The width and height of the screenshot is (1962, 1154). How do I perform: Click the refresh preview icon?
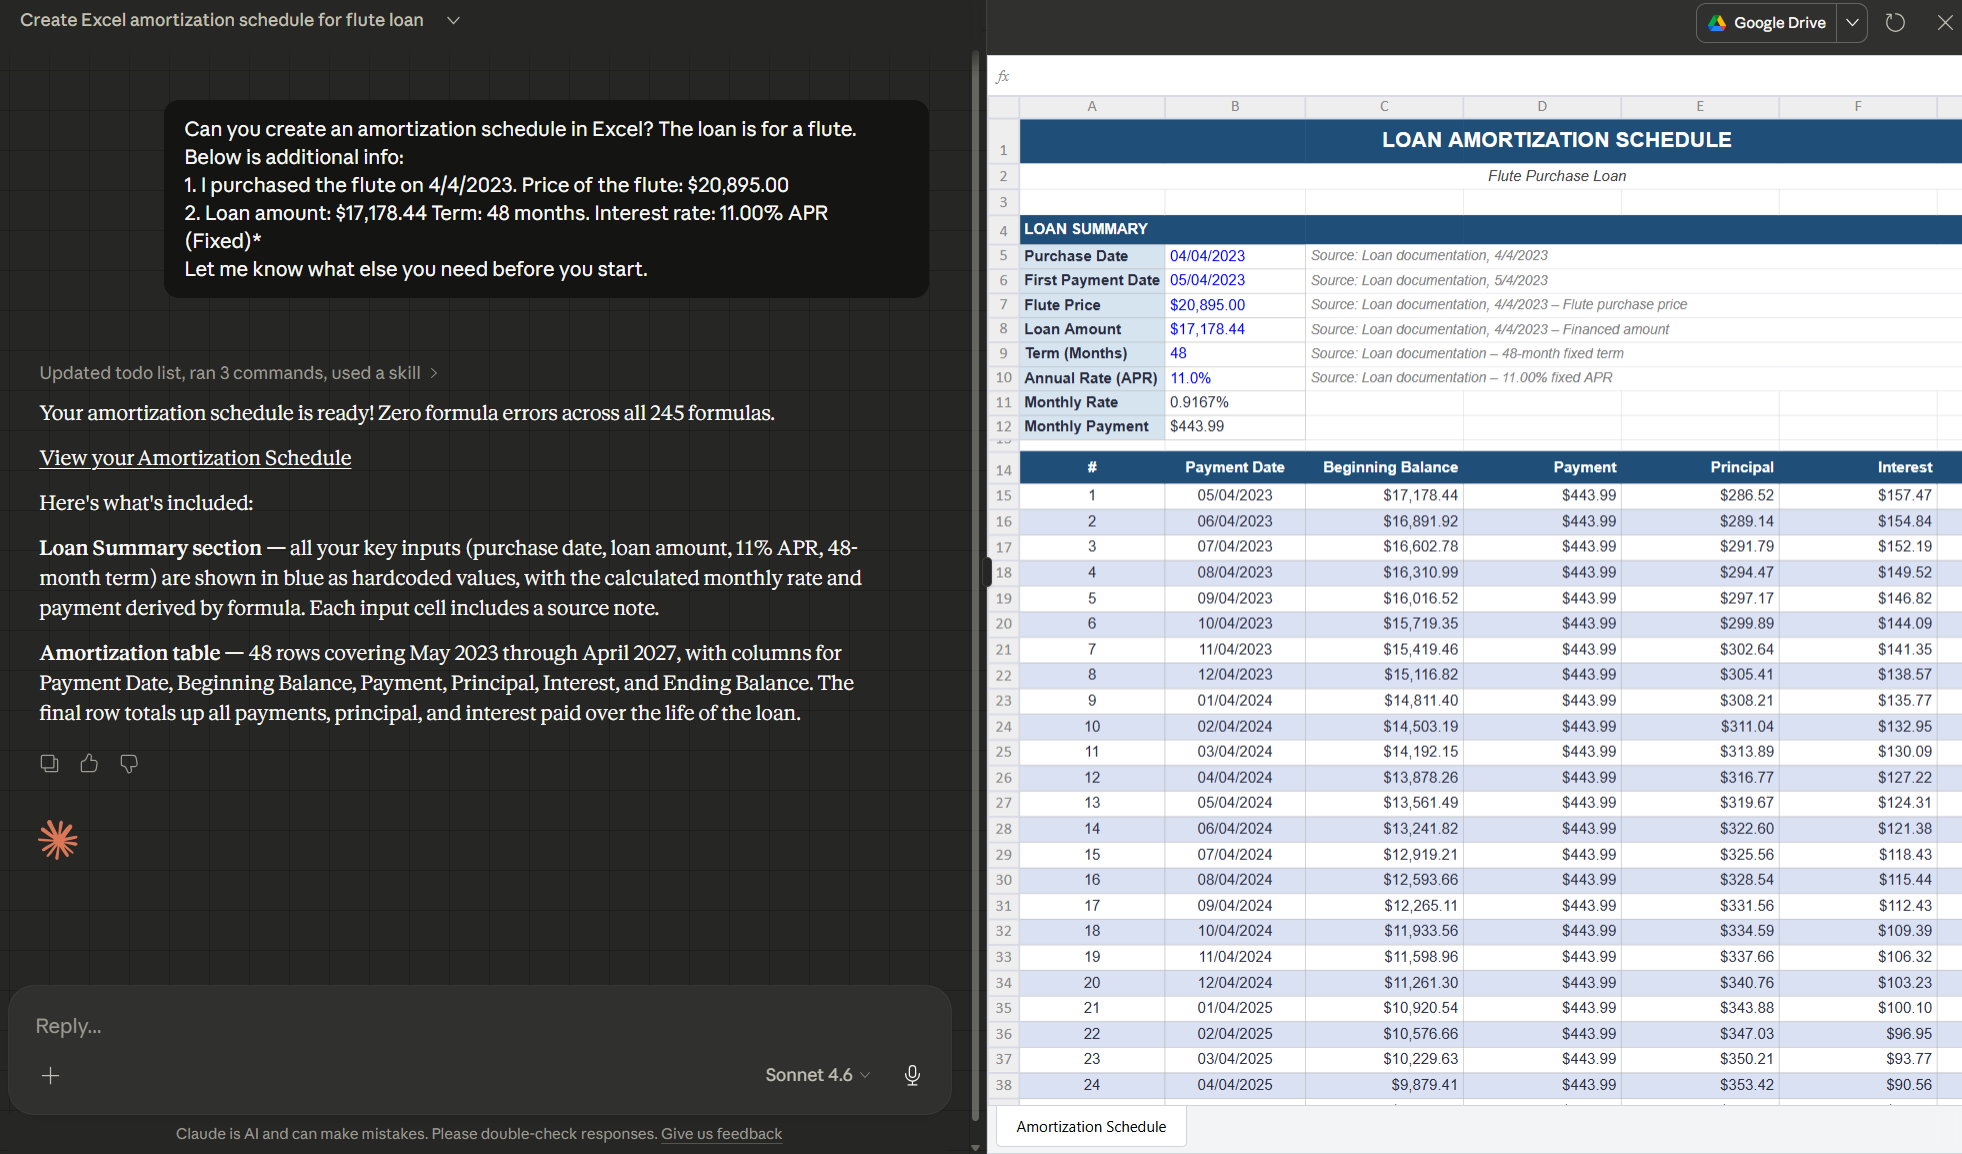[1895, 22]
